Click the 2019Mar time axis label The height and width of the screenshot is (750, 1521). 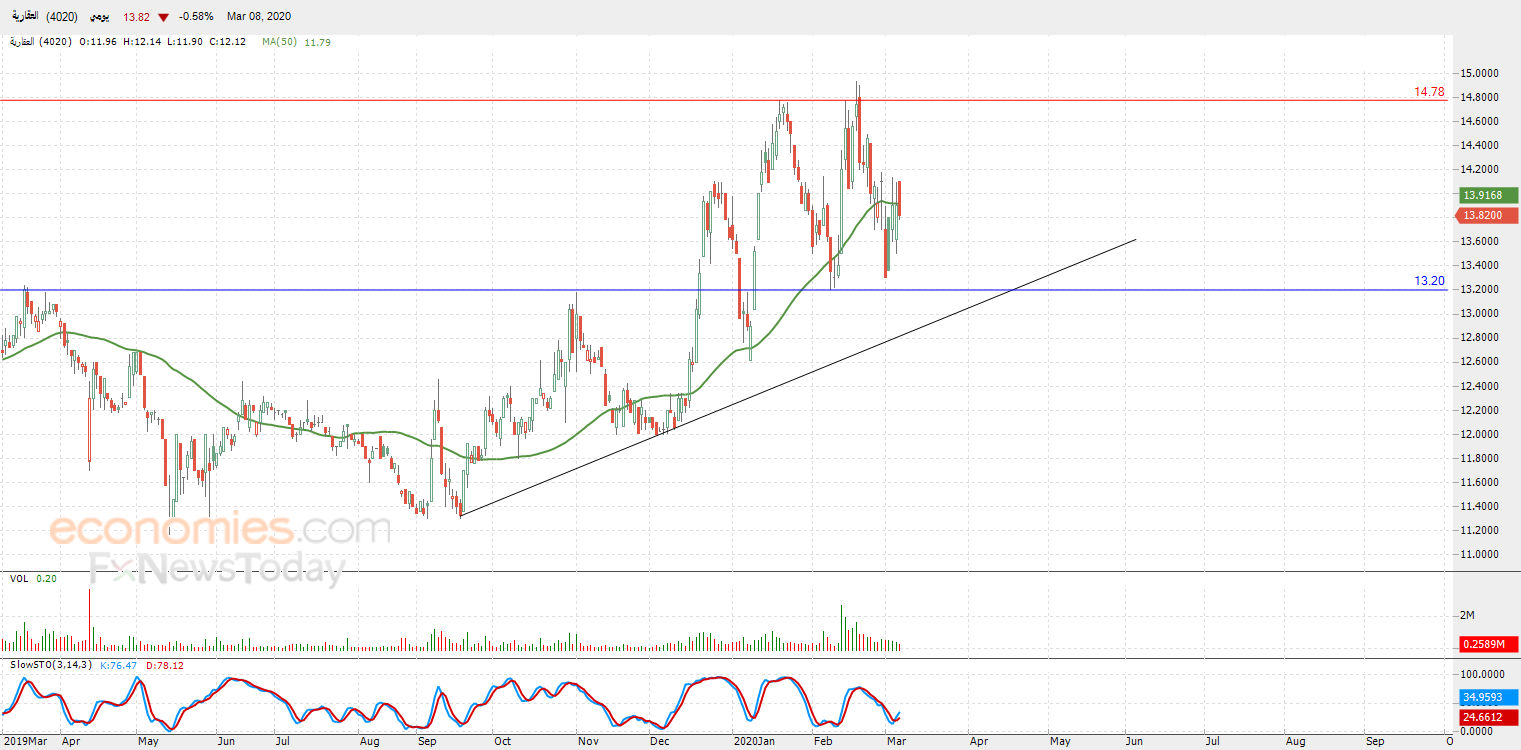click(x=27, y=741)
